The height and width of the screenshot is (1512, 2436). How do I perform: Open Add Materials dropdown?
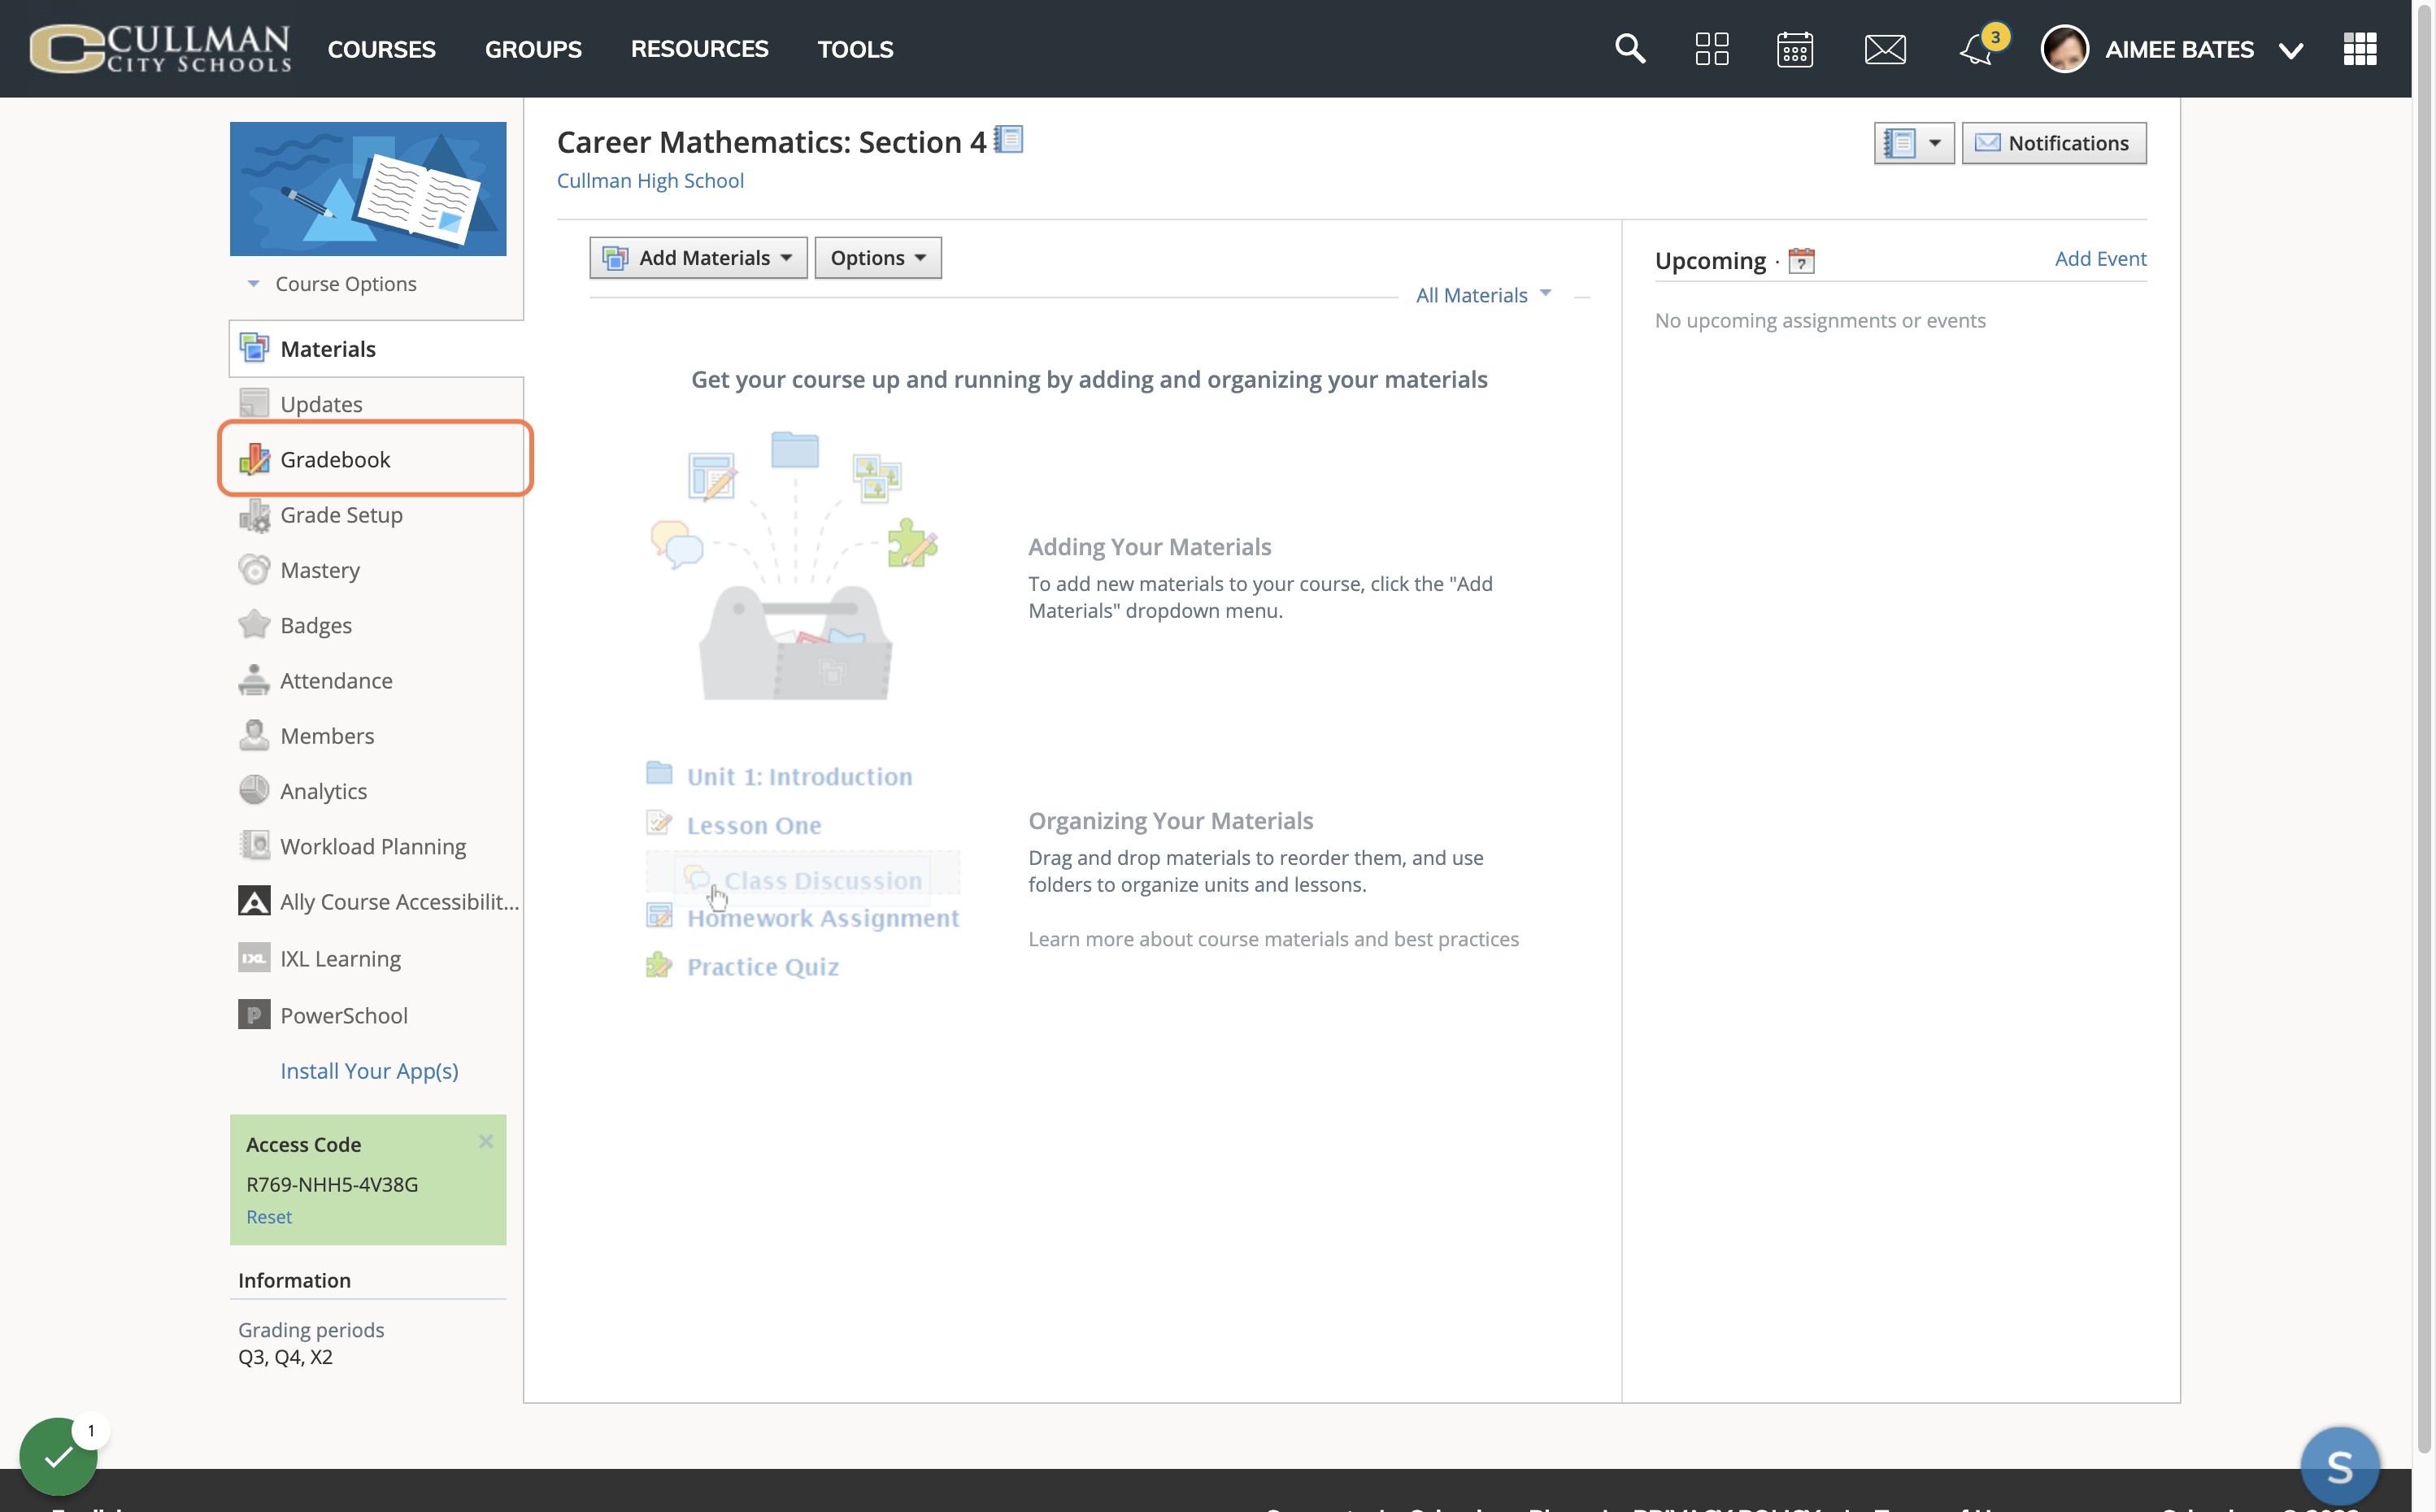698,258
